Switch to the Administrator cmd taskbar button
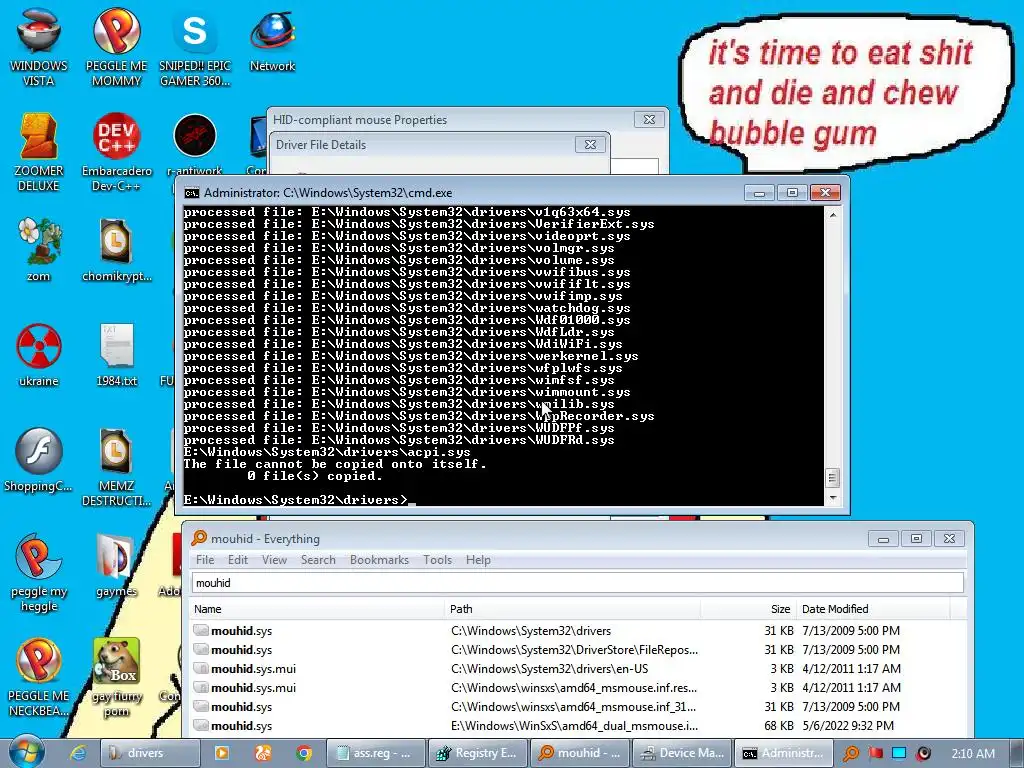Viewport: 1024px width, 768px height. [x=784, y=753]
